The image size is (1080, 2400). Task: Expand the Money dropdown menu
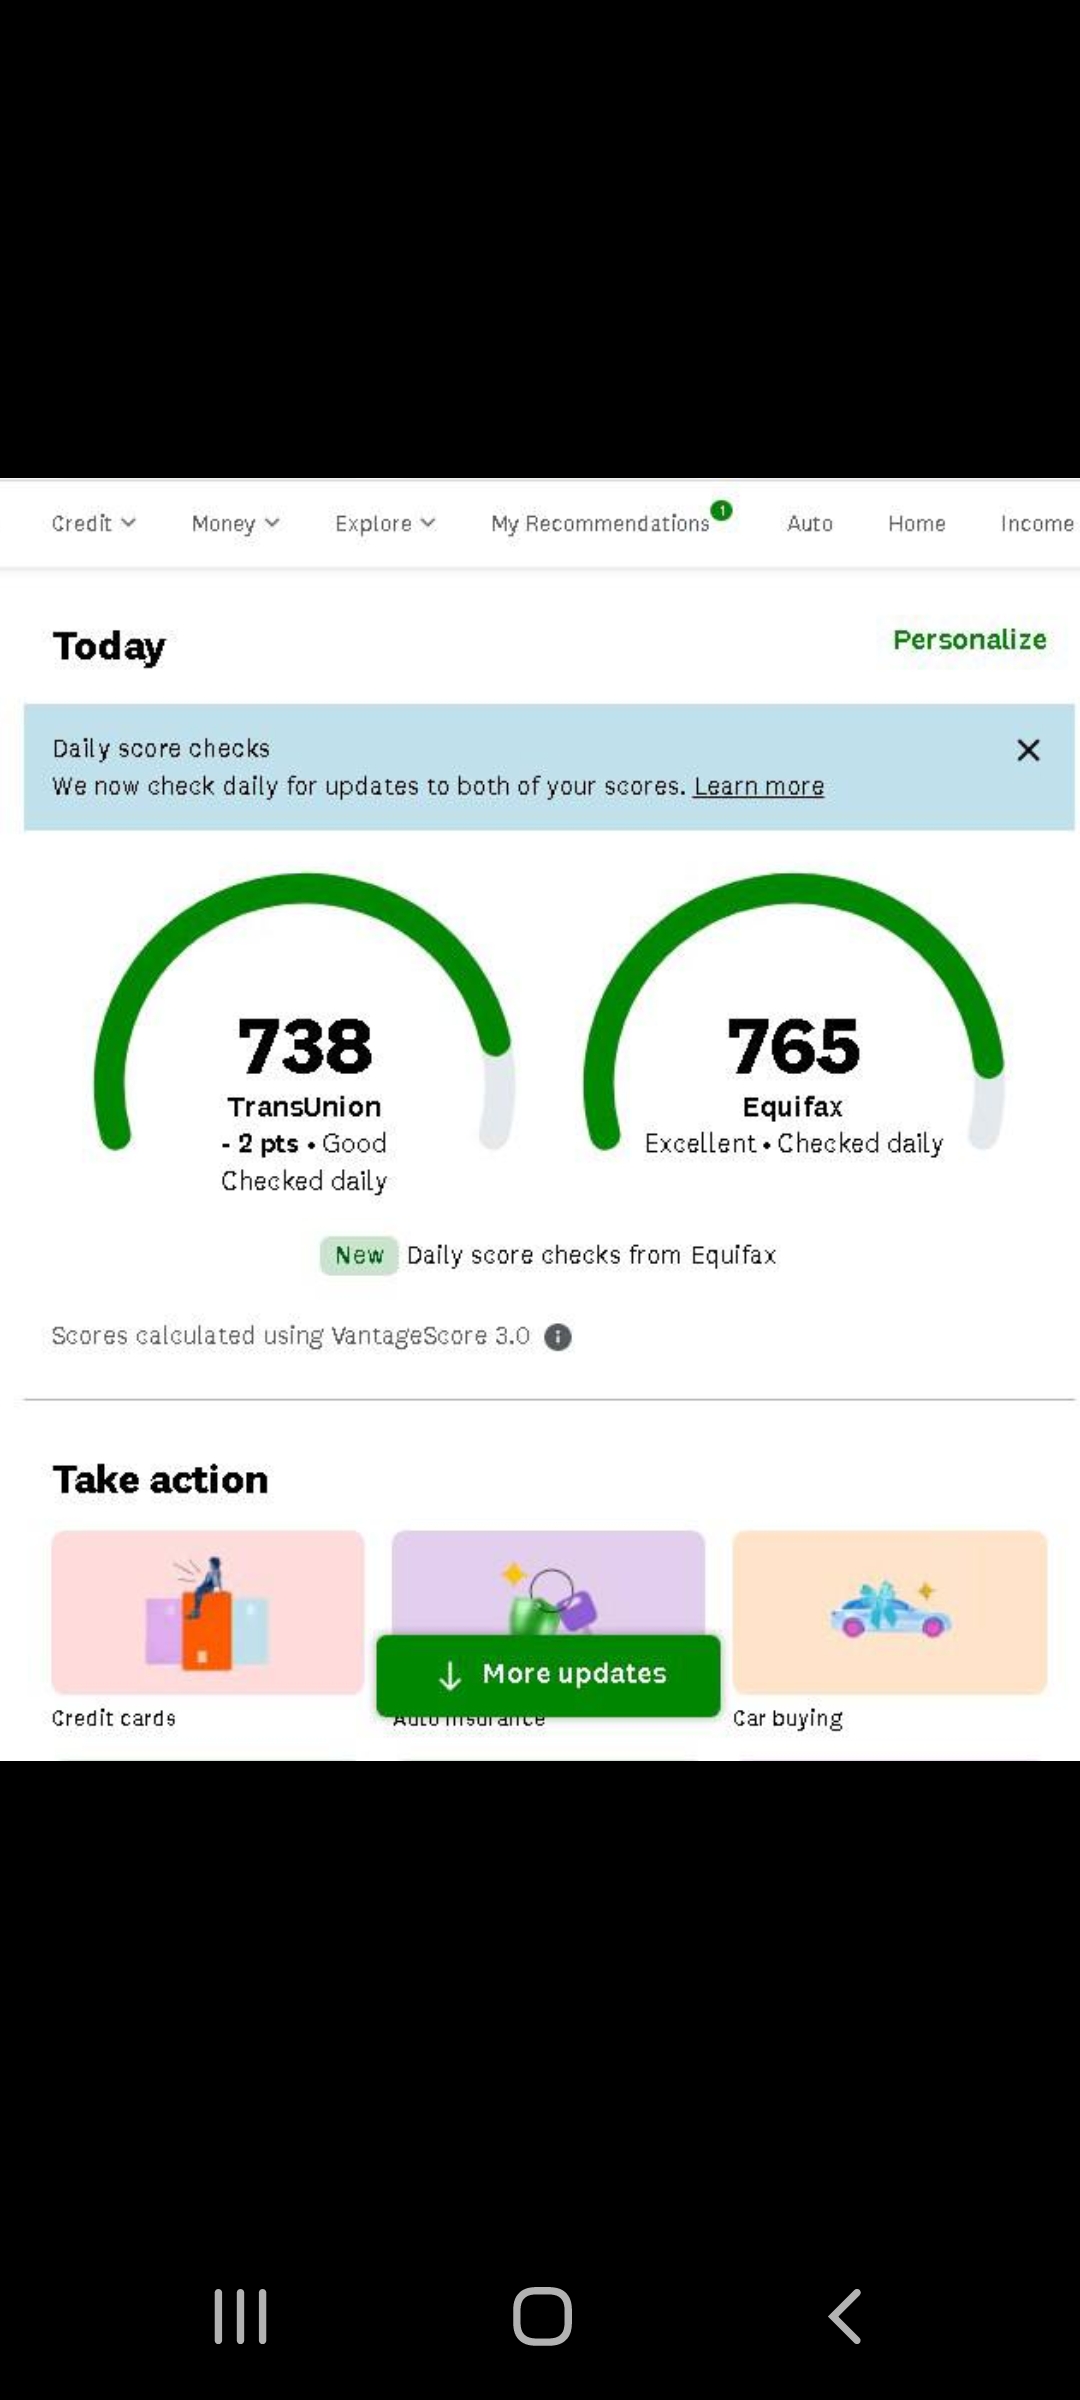(235, 523)
